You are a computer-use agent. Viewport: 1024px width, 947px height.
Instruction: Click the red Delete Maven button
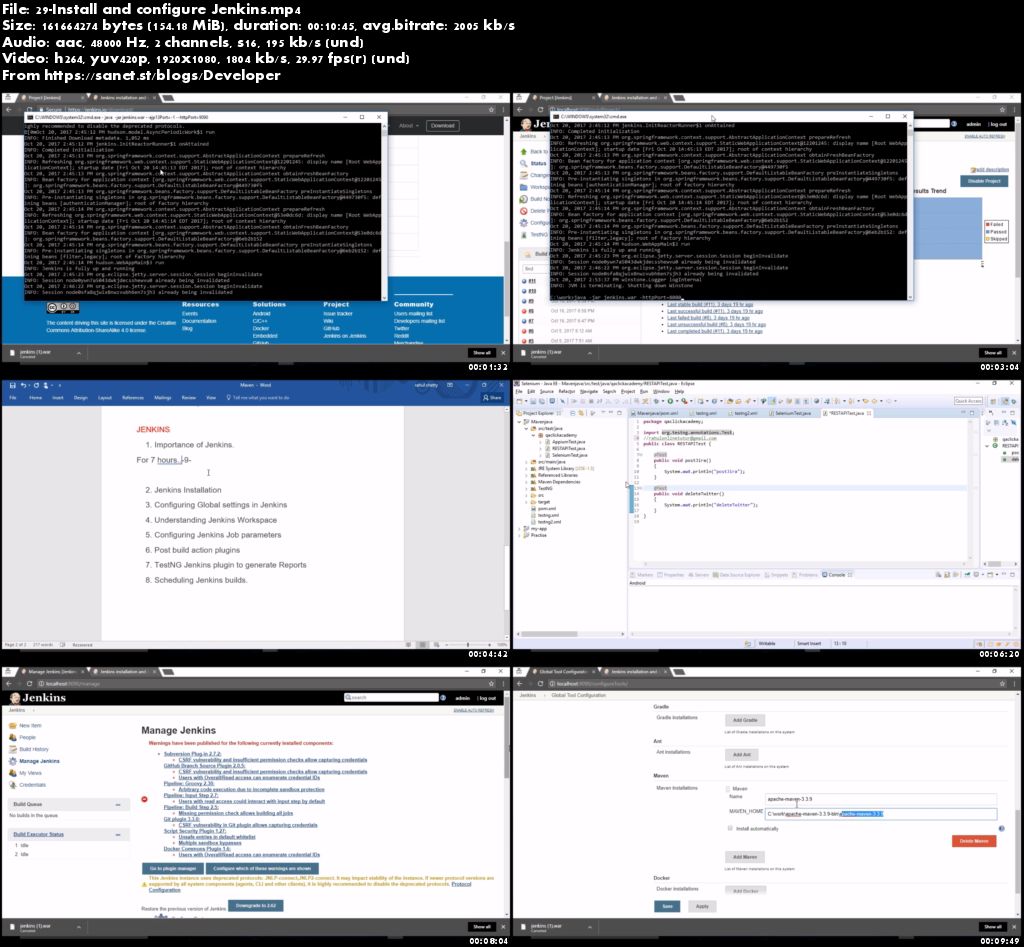coord(974,841)
